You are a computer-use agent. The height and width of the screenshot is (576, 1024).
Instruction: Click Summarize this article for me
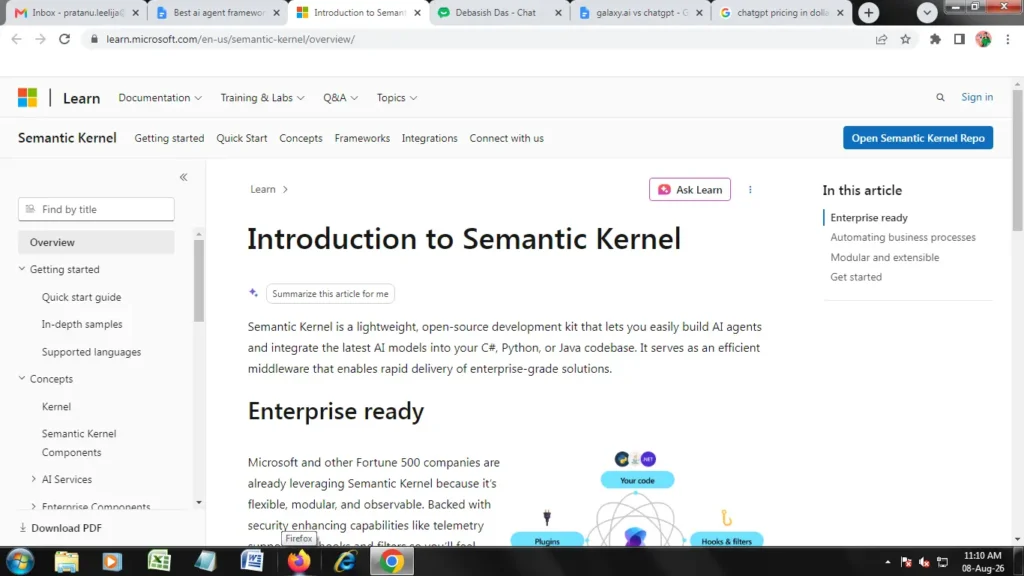click(x=330, y=293)
